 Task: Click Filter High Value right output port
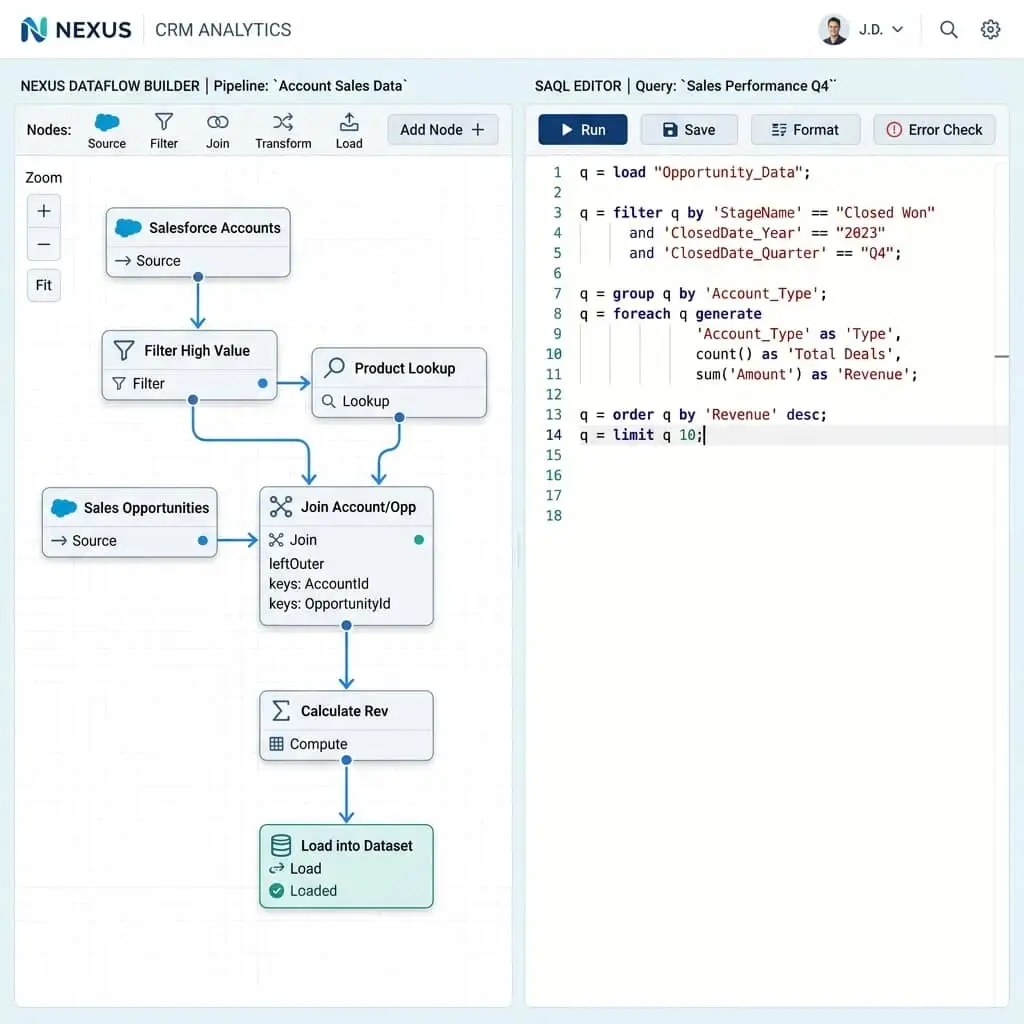263,383
